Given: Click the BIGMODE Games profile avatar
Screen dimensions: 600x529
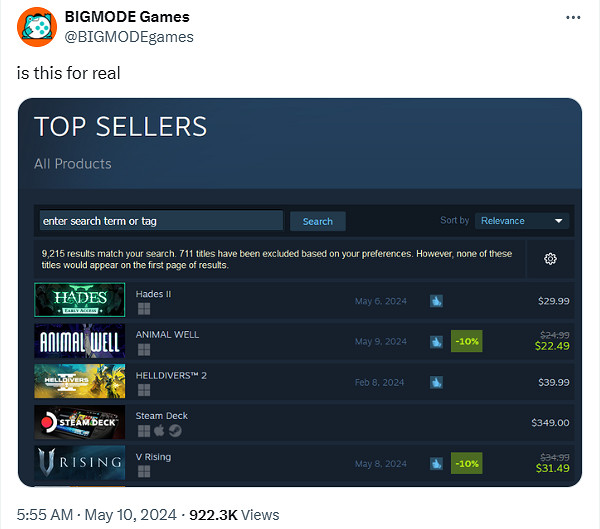Looking at the screenshot, I should 36,27.
